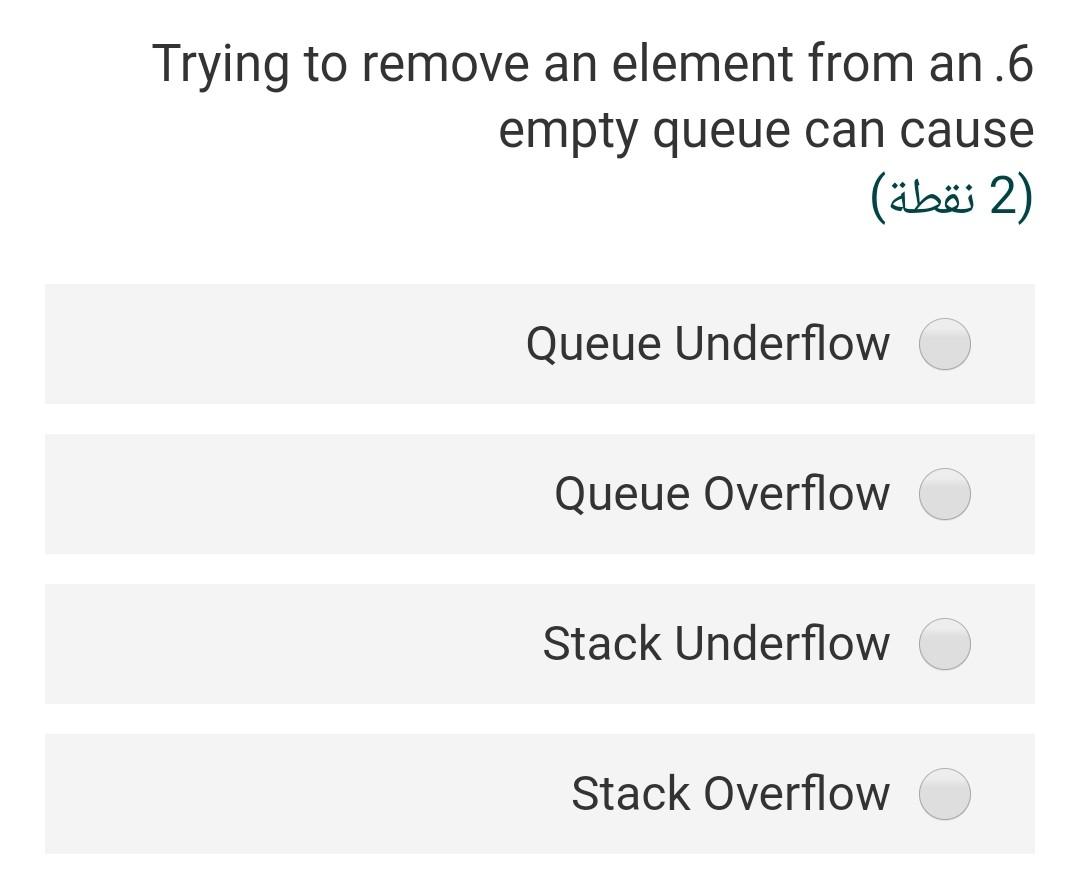This screenshot has width=1080, height=874.
Task: Click the Queue Overflow answer row
Action: 540,493
